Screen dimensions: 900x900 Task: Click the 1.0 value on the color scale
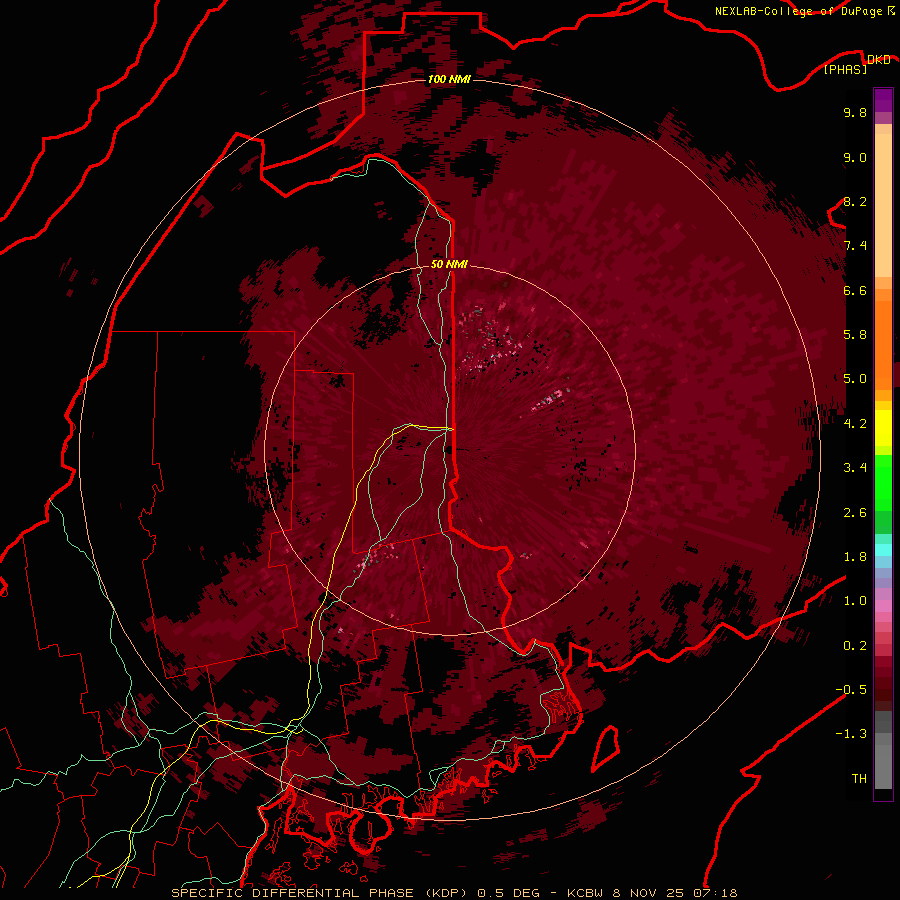click(x=855, y=601)
